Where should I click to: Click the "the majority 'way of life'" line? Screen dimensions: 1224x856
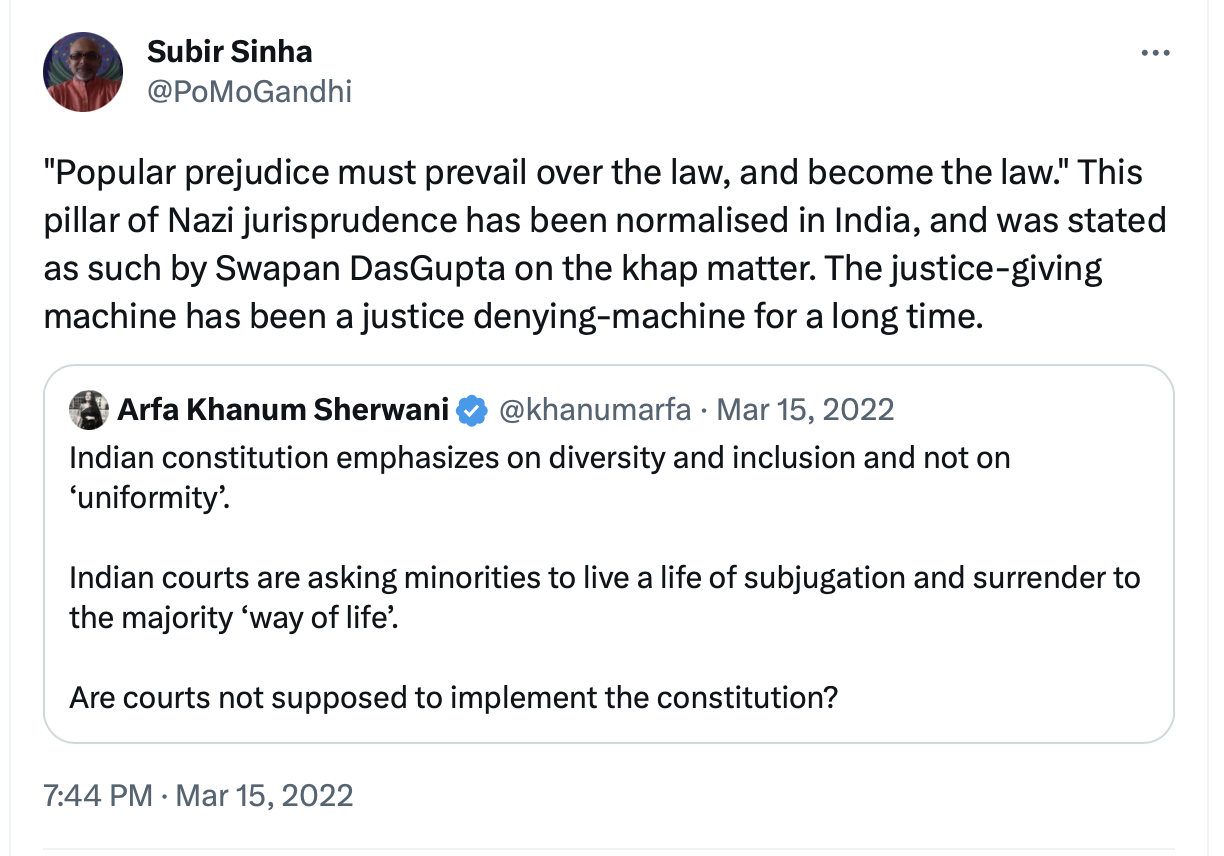[240, 616]
